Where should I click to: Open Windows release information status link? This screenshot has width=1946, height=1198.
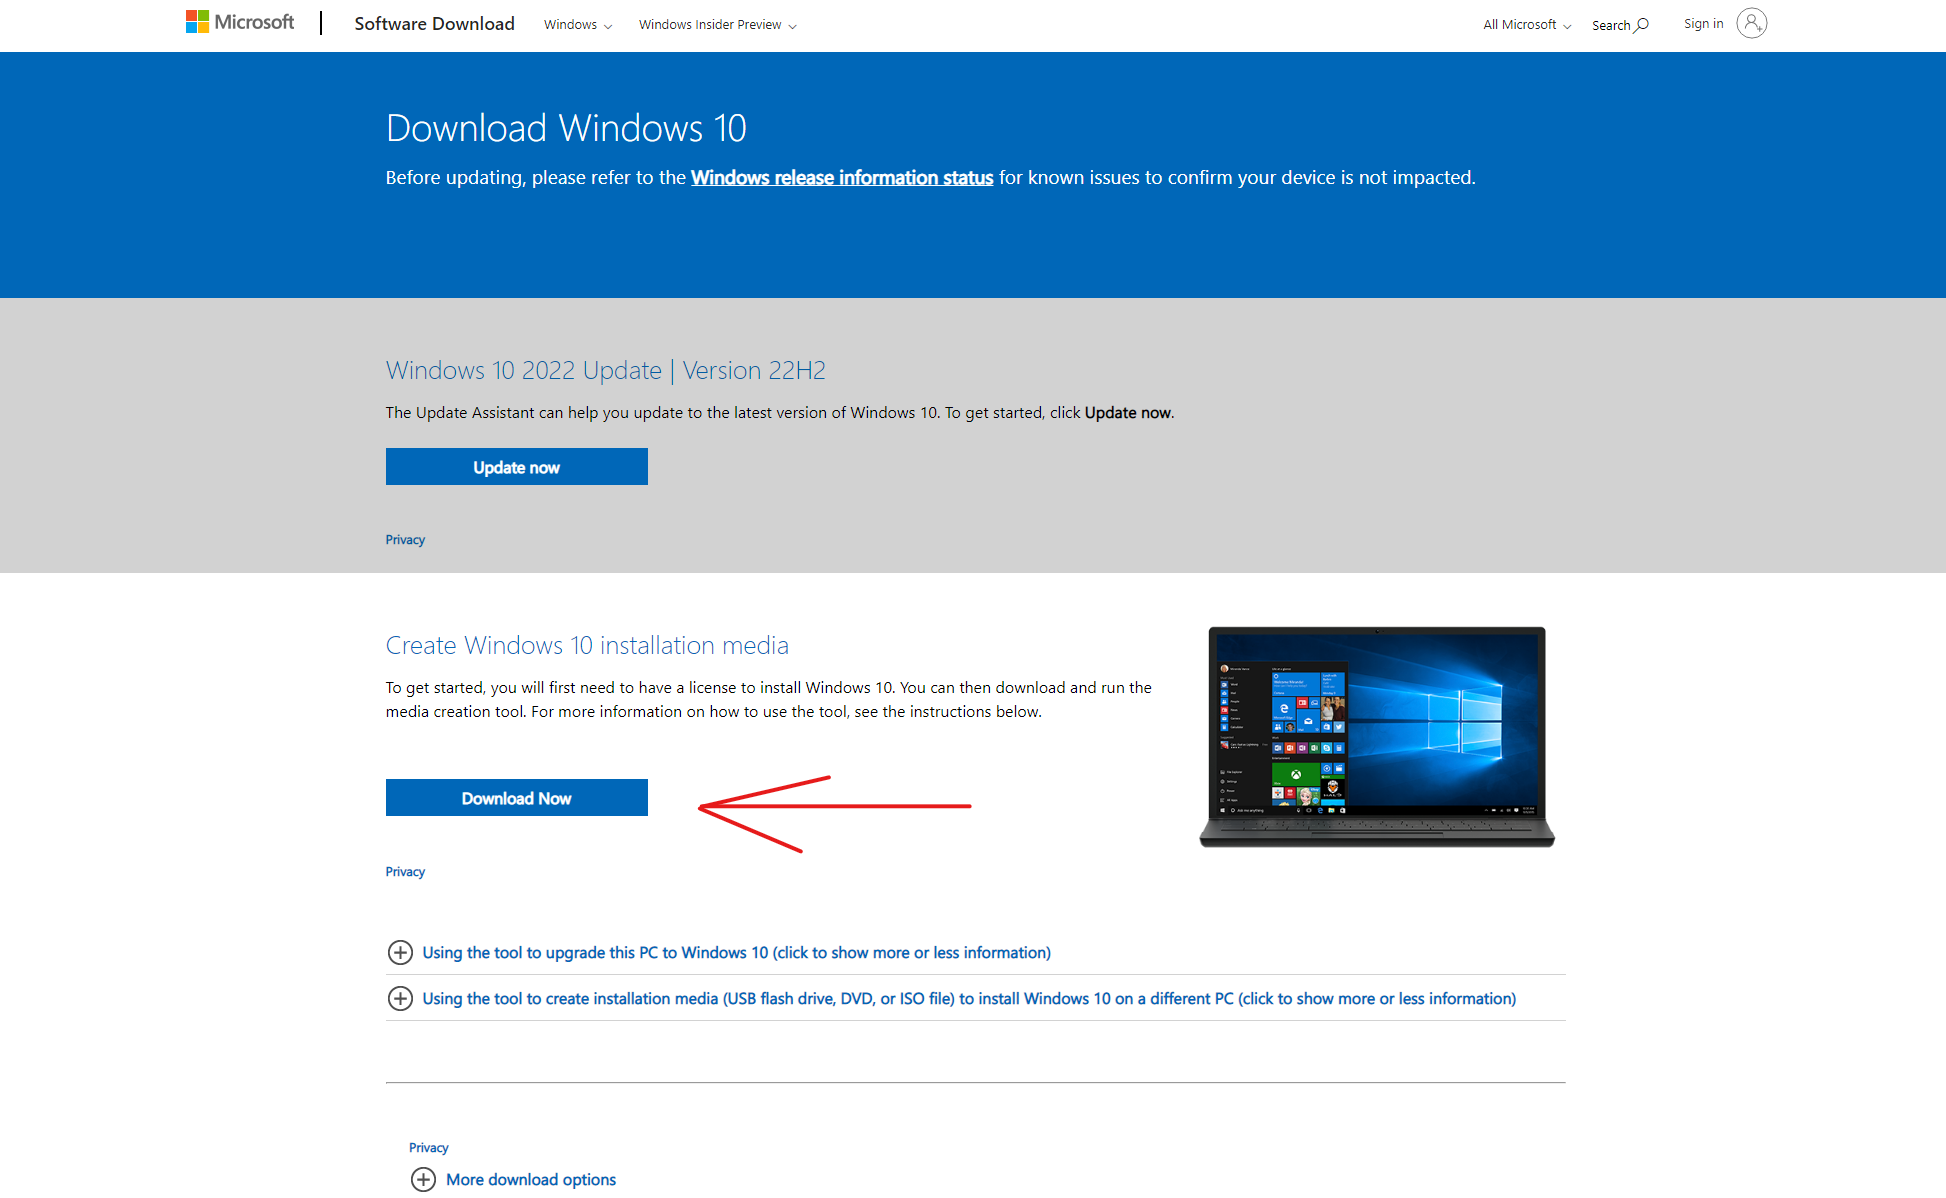tap(841, 177)
